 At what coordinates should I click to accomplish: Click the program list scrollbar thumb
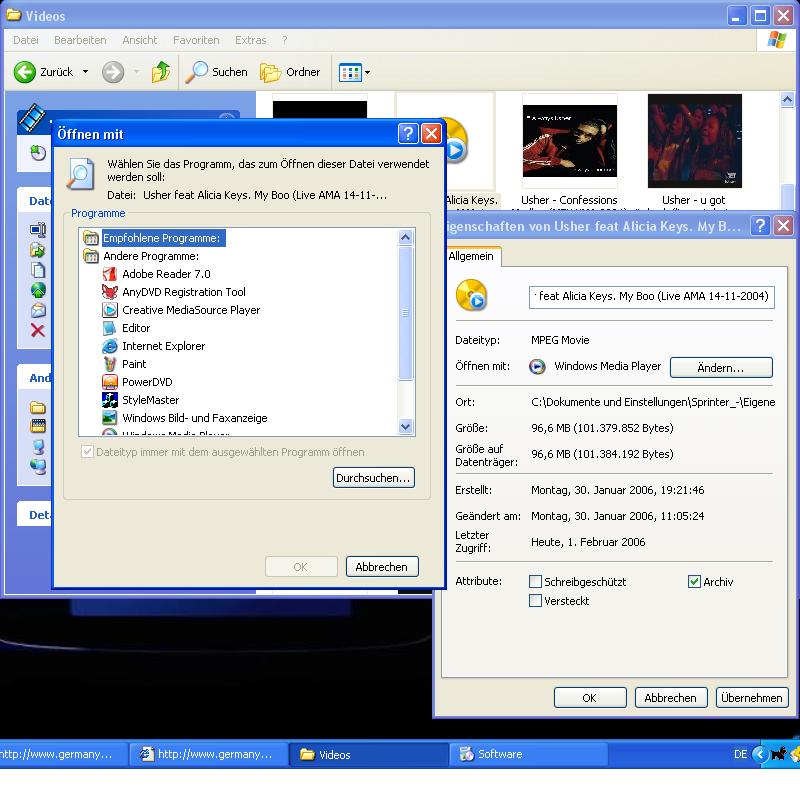[x=406, y=313]
